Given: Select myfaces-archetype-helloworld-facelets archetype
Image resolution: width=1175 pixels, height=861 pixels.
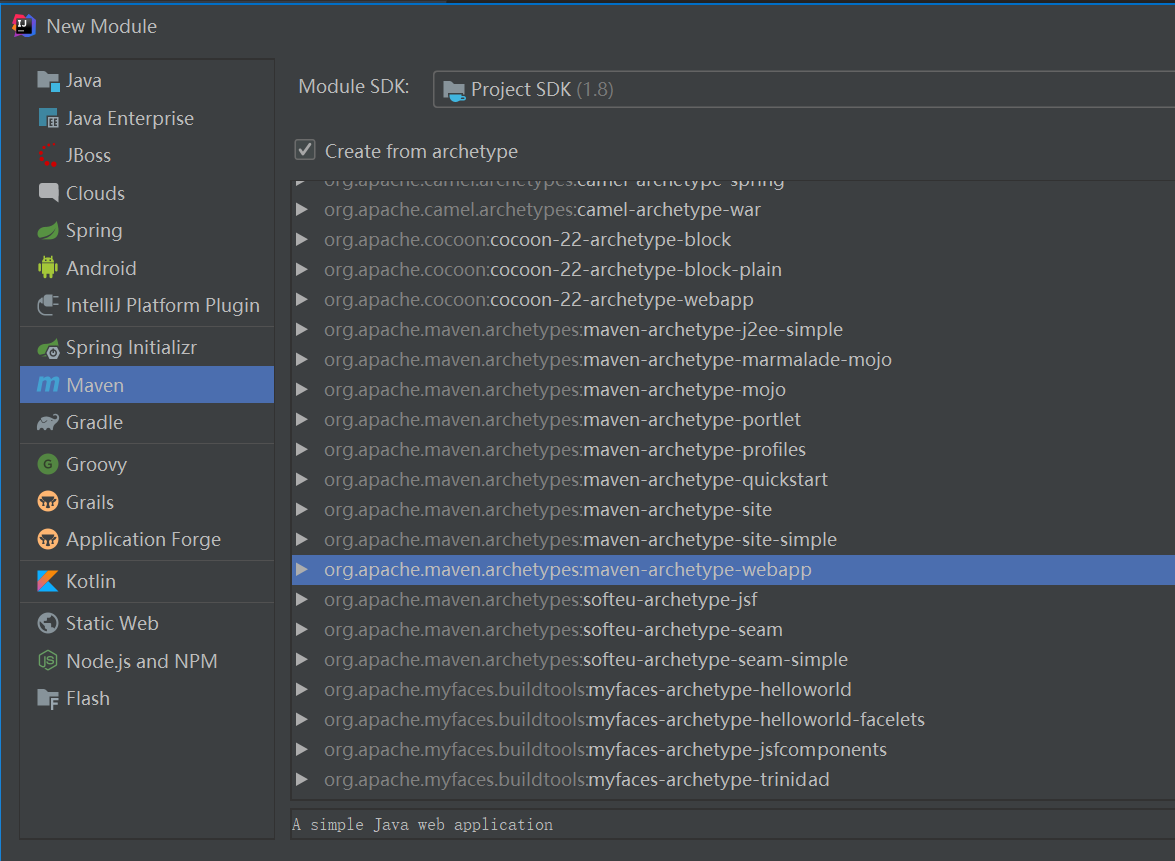Looking at the screenshot, I should tap(733, 719).
